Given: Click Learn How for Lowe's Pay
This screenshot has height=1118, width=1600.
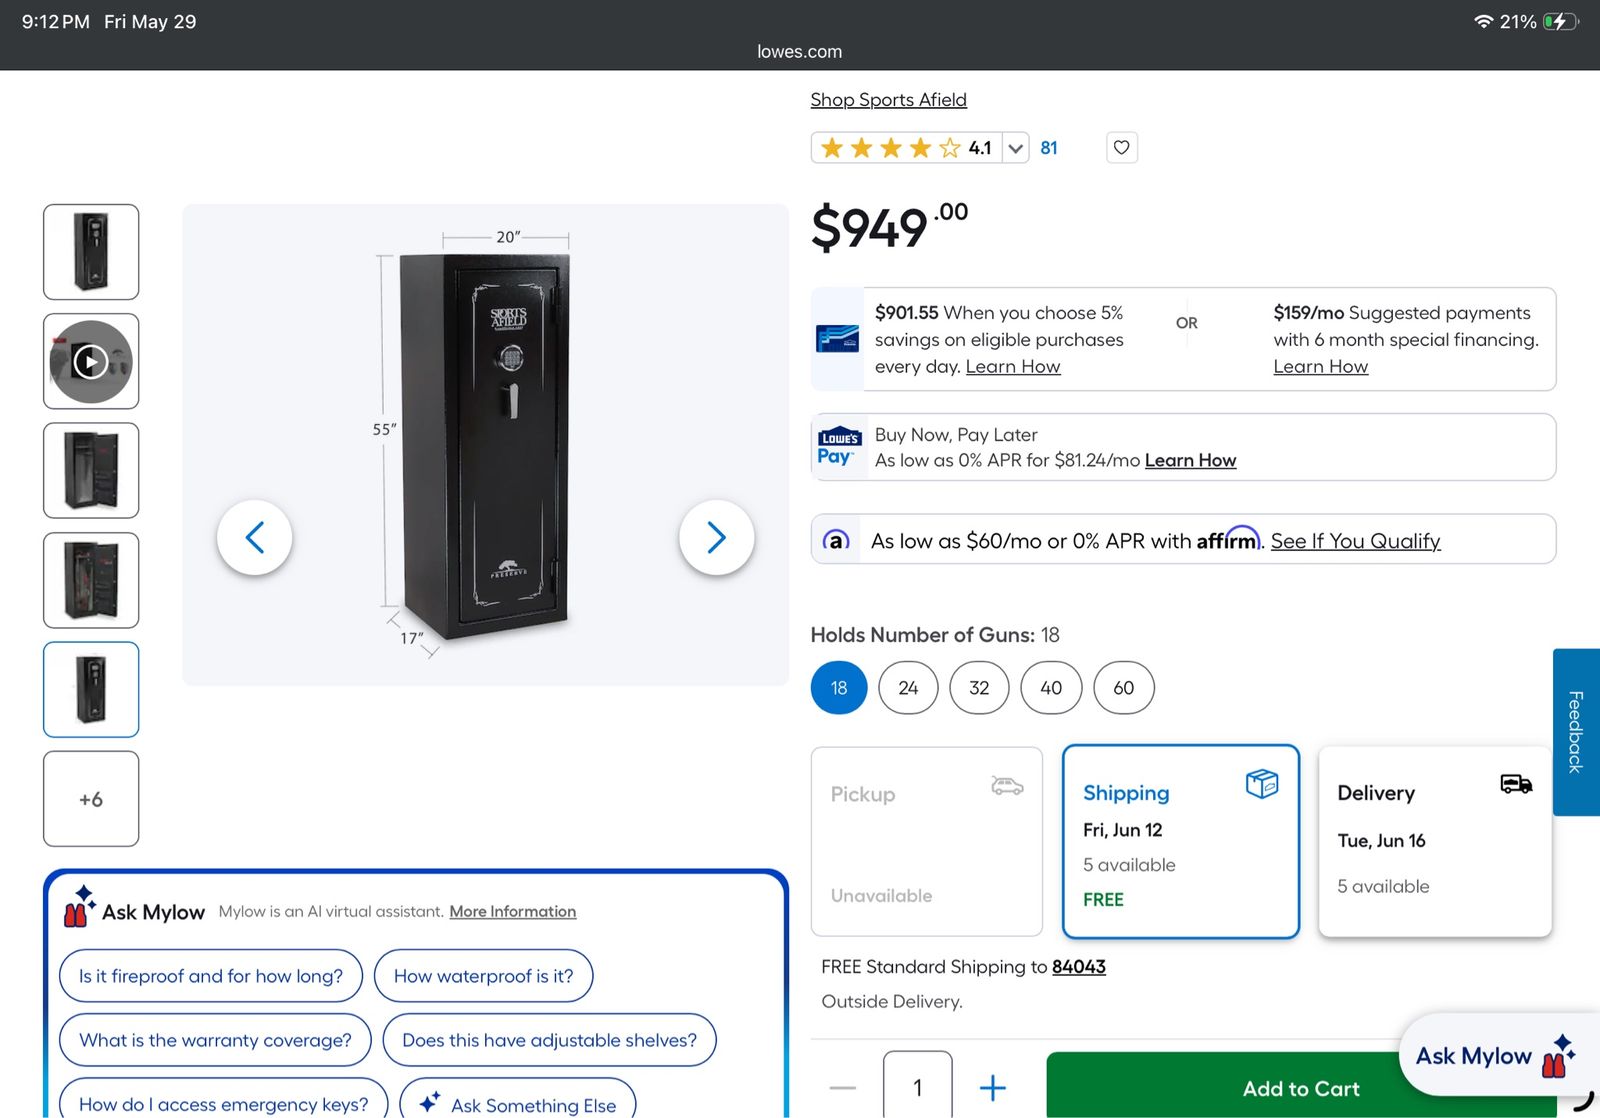Looking at the screenshot, I should tap(1190, 460).
